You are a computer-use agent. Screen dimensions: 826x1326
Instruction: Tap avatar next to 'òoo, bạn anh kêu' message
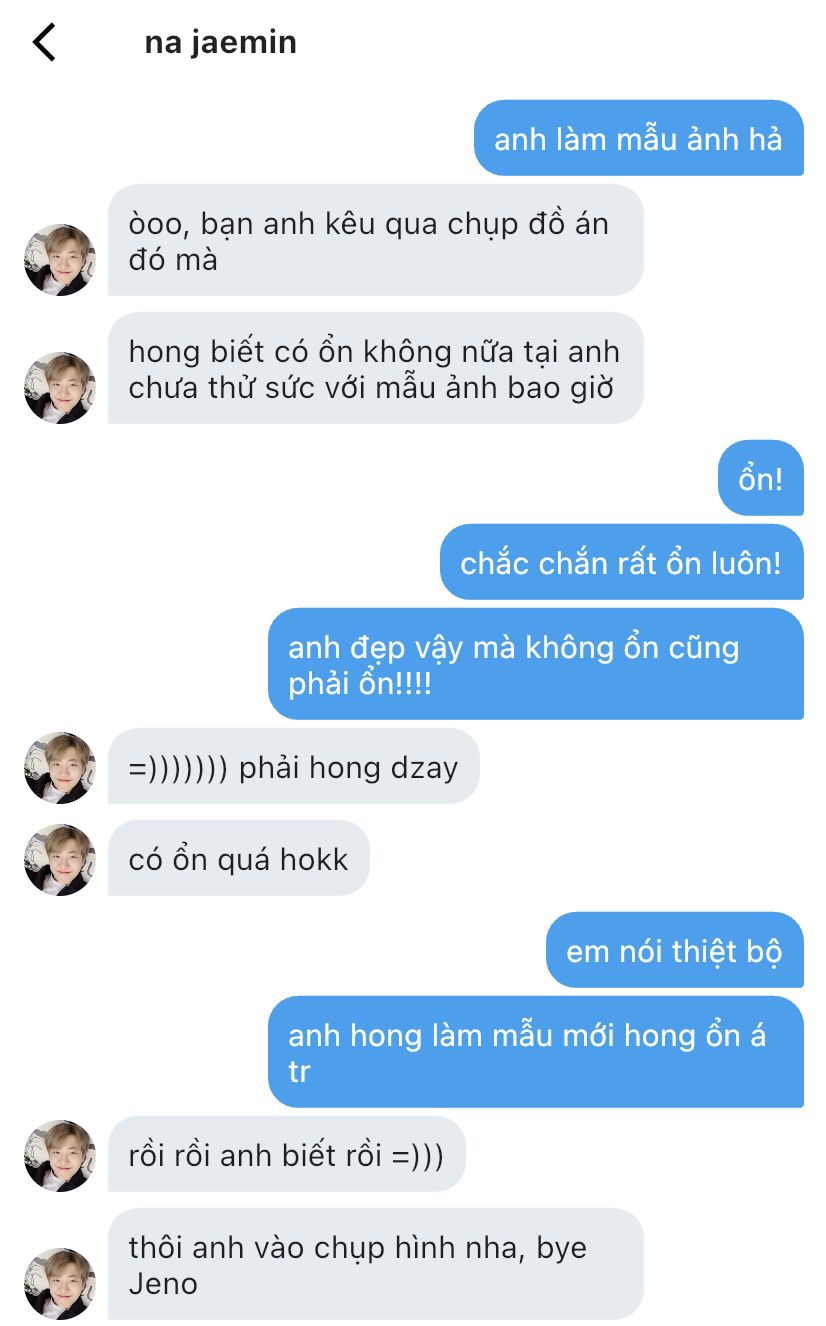pyautogui.click(x=60, y=260)
